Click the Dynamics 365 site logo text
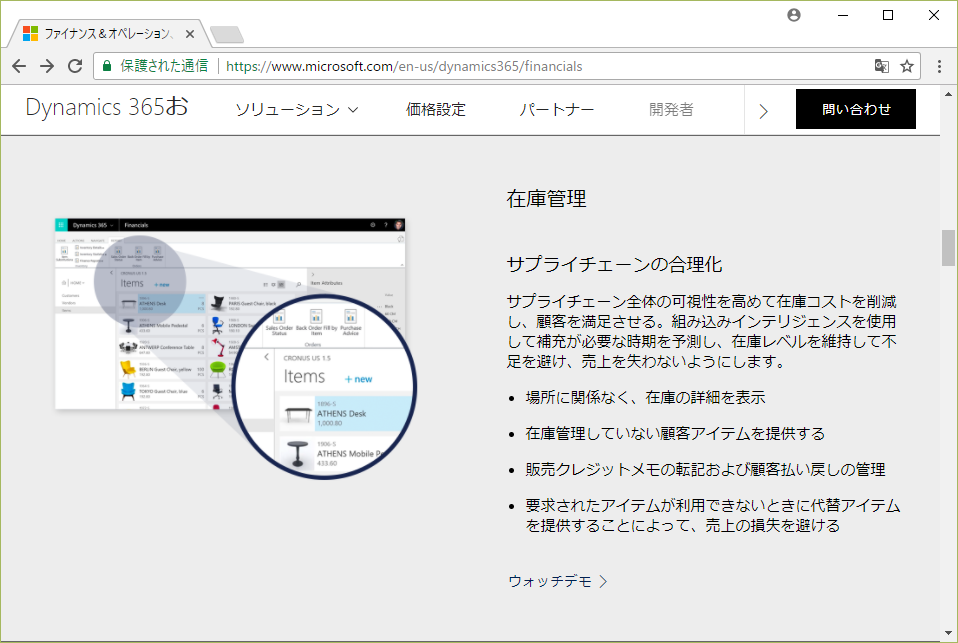958x643 pixels. point(106,107)
